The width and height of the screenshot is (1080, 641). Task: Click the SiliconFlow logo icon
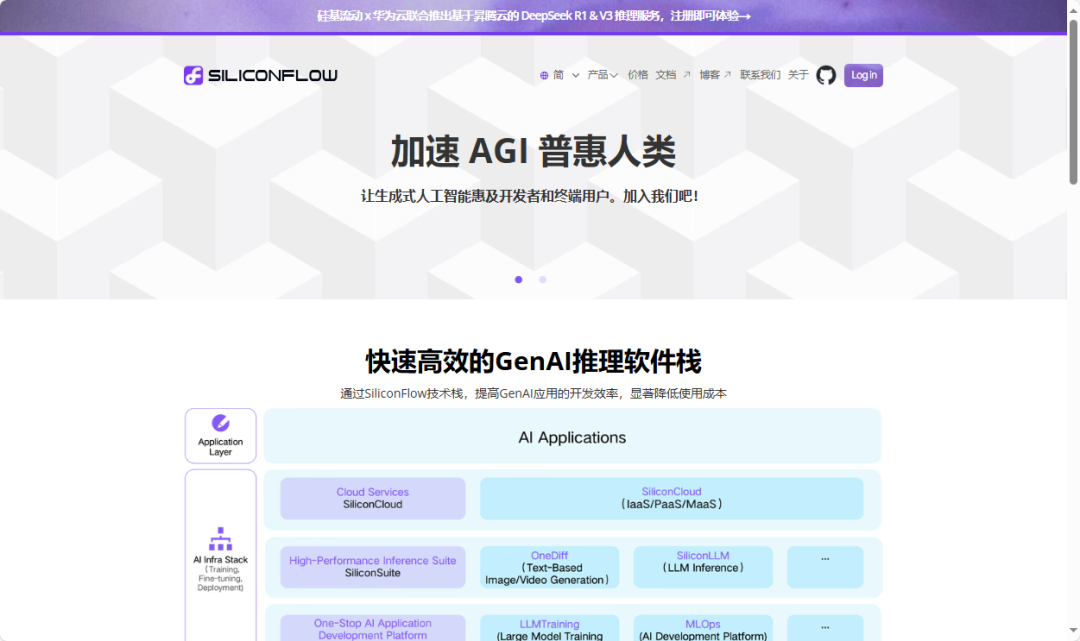coord(193,75)
